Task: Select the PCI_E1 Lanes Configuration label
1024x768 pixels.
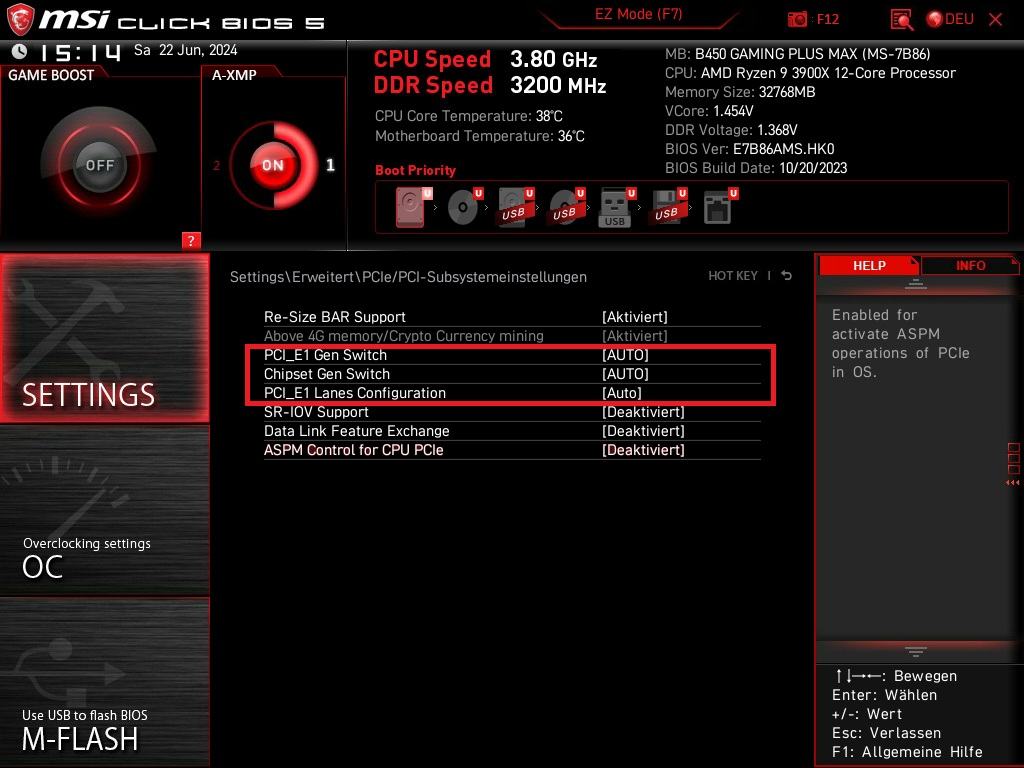Action: 355,392
